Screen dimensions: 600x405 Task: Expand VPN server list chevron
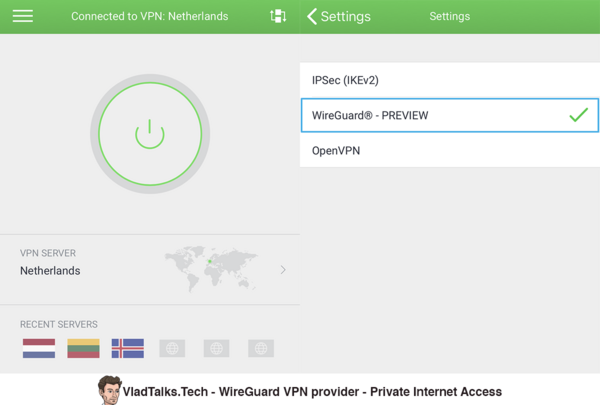(283, 270)
